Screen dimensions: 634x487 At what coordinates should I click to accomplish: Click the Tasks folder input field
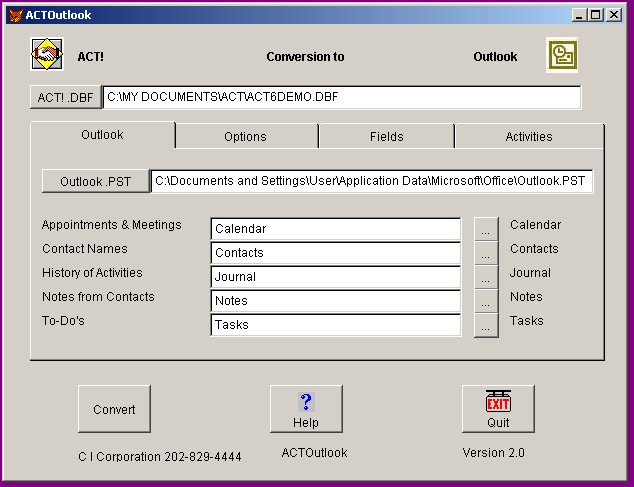pyautogui.click(x=336, y=324)
